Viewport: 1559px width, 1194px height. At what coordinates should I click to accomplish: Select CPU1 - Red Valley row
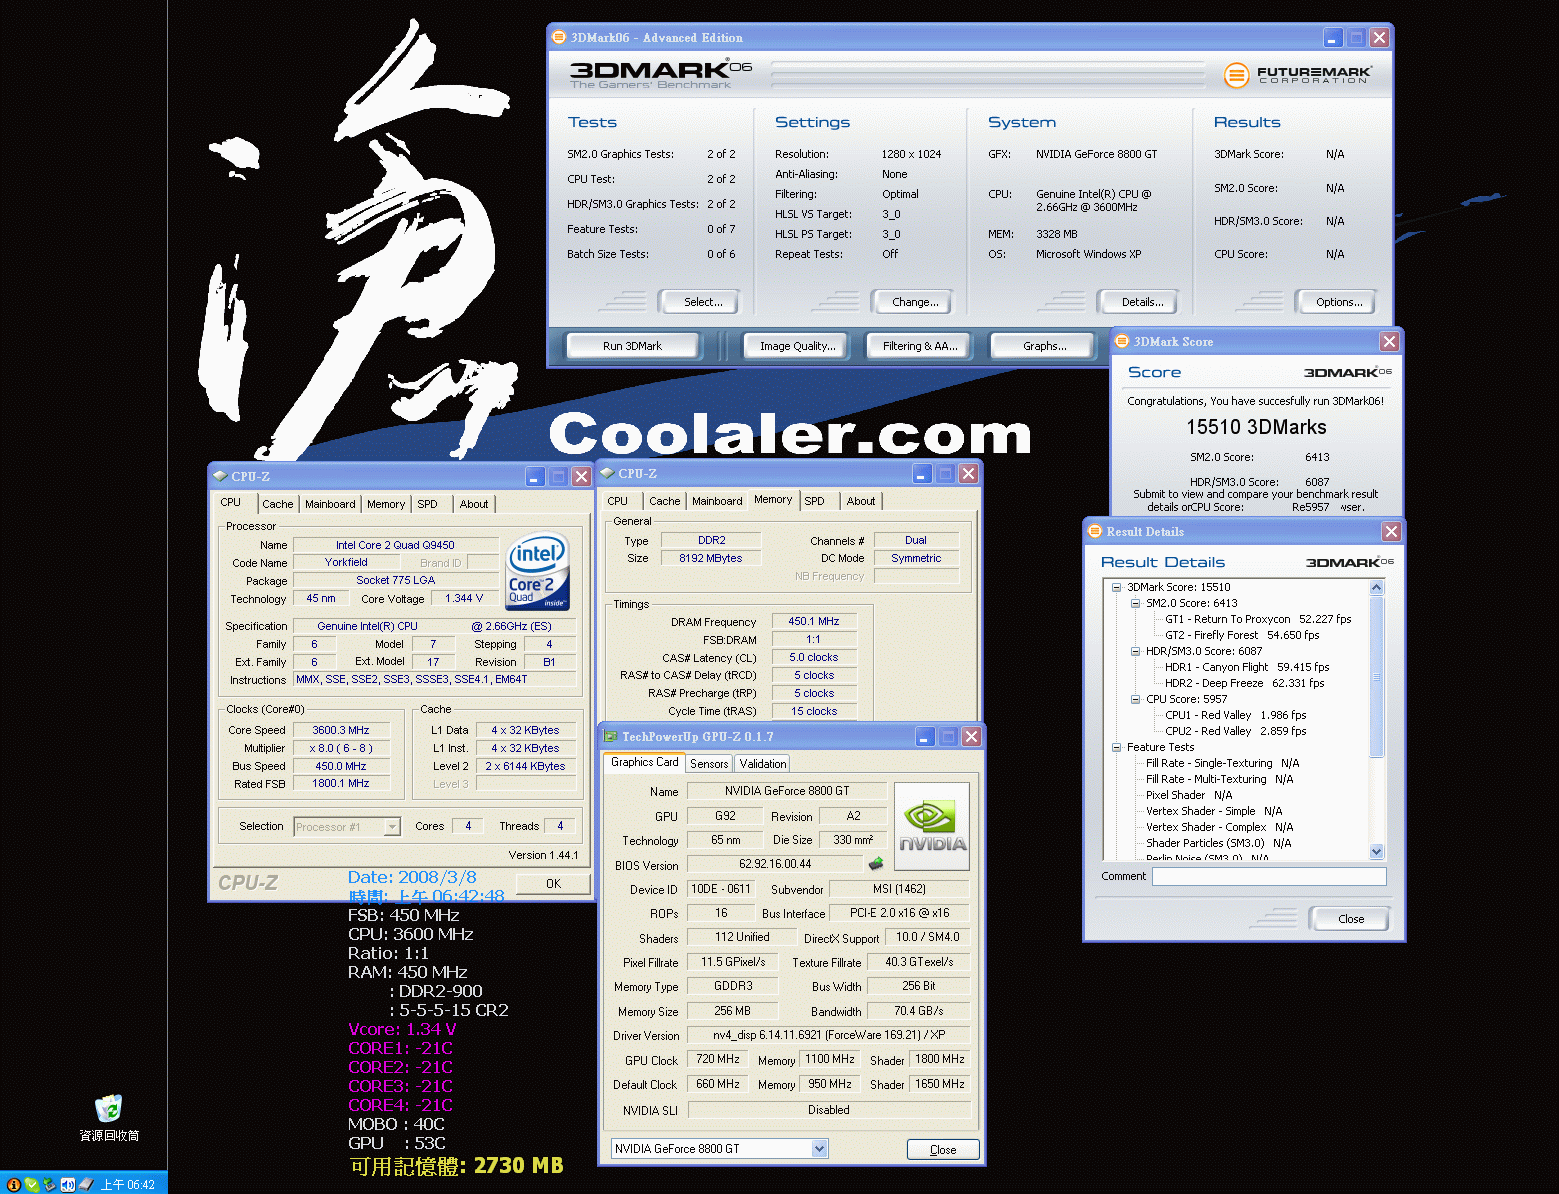click(1235, 715)
